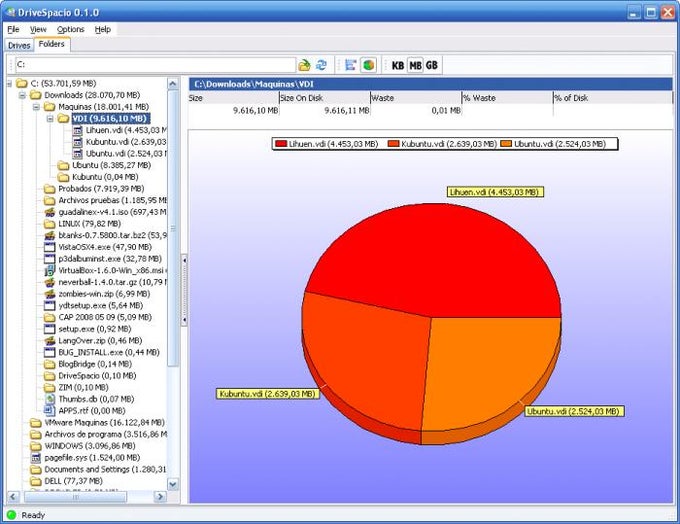Image resolution: width=680 pixels, height=524 pixels.
Task: Click the Thumbs.db file icon
Action: [50, 400]
